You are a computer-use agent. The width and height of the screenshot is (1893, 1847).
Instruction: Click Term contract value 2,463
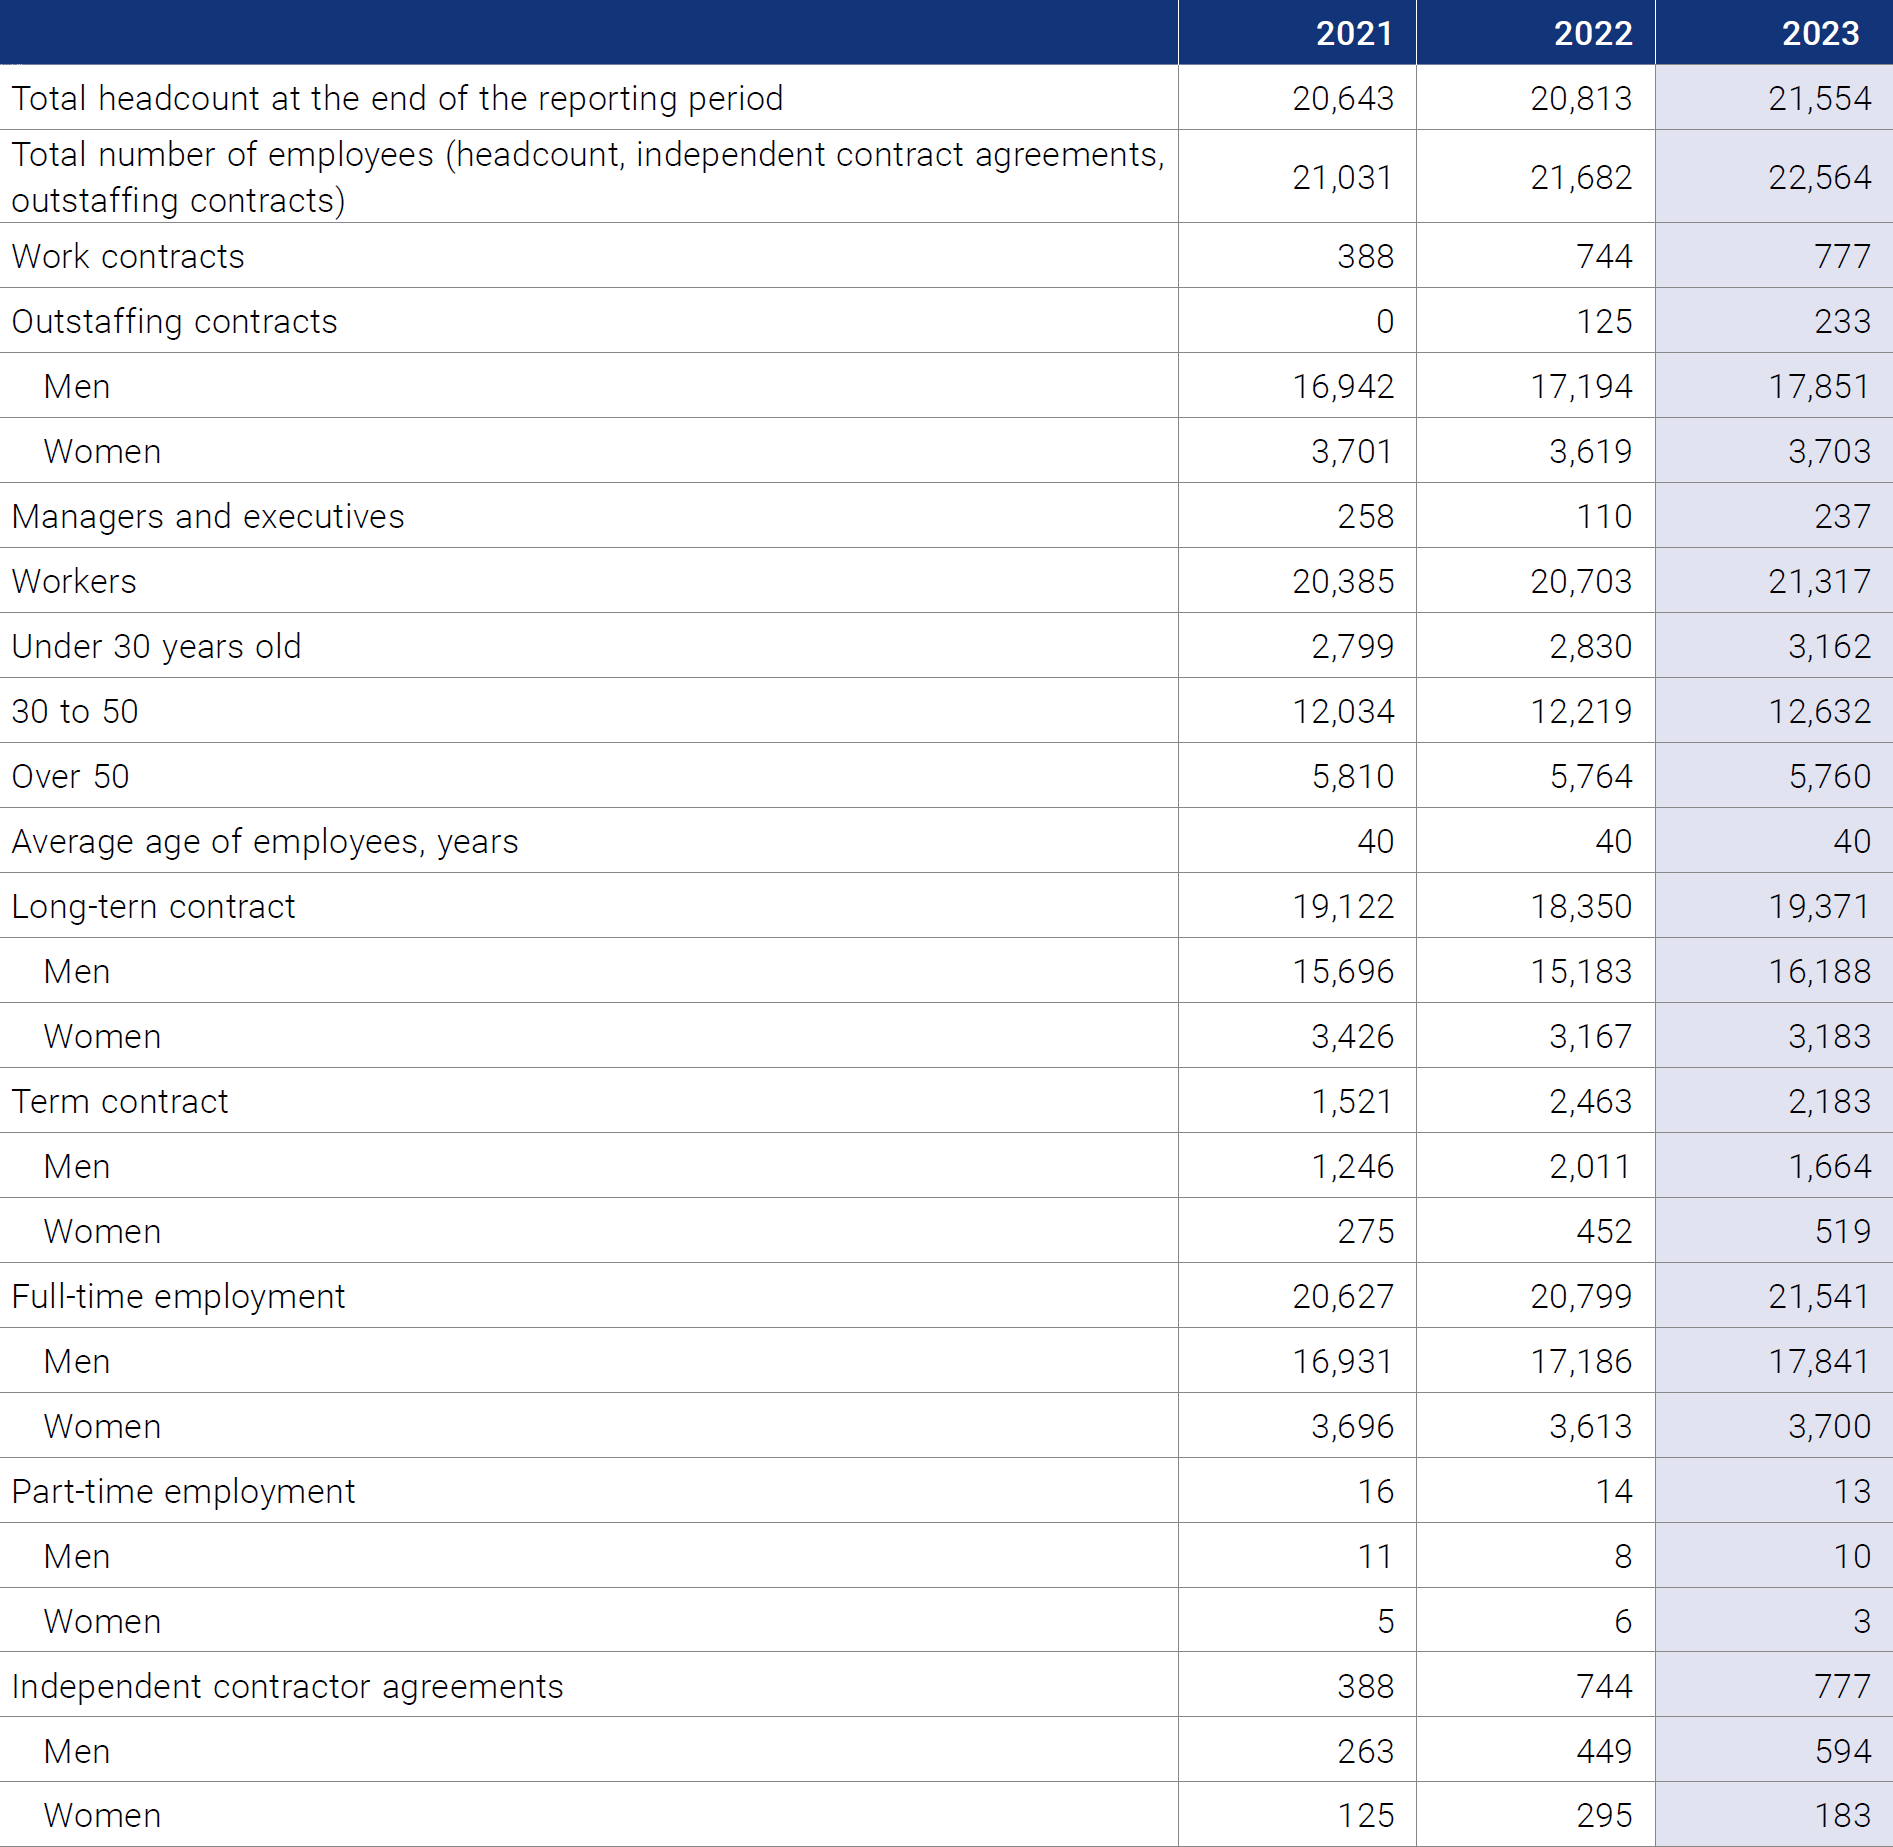click(1590, 1101)
